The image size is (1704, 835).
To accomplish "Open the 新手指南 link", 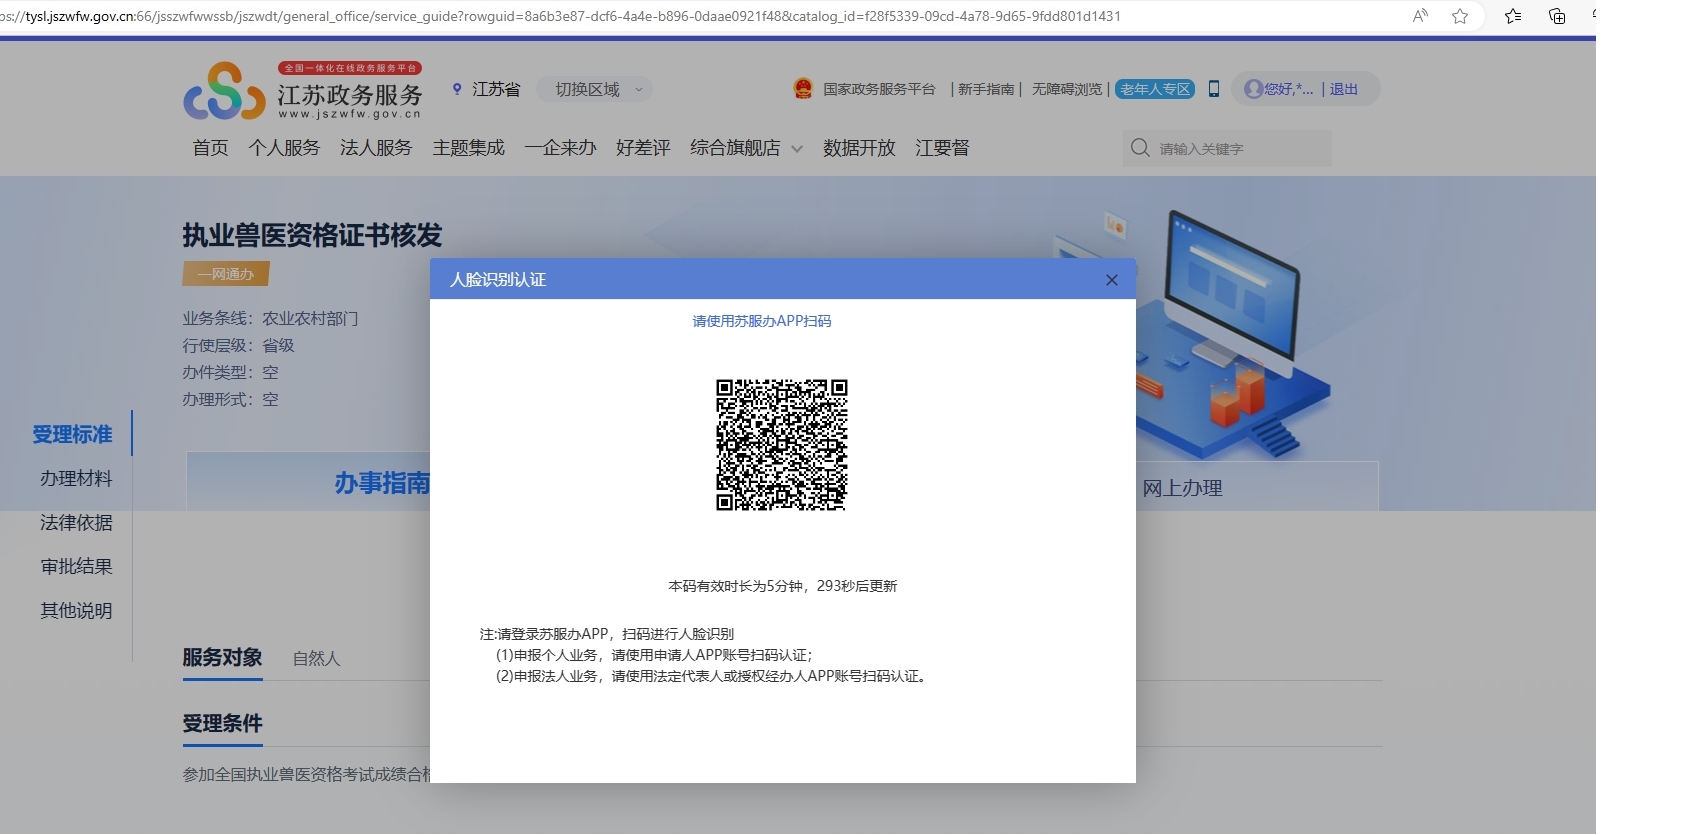I will click(x=986, y=89).
